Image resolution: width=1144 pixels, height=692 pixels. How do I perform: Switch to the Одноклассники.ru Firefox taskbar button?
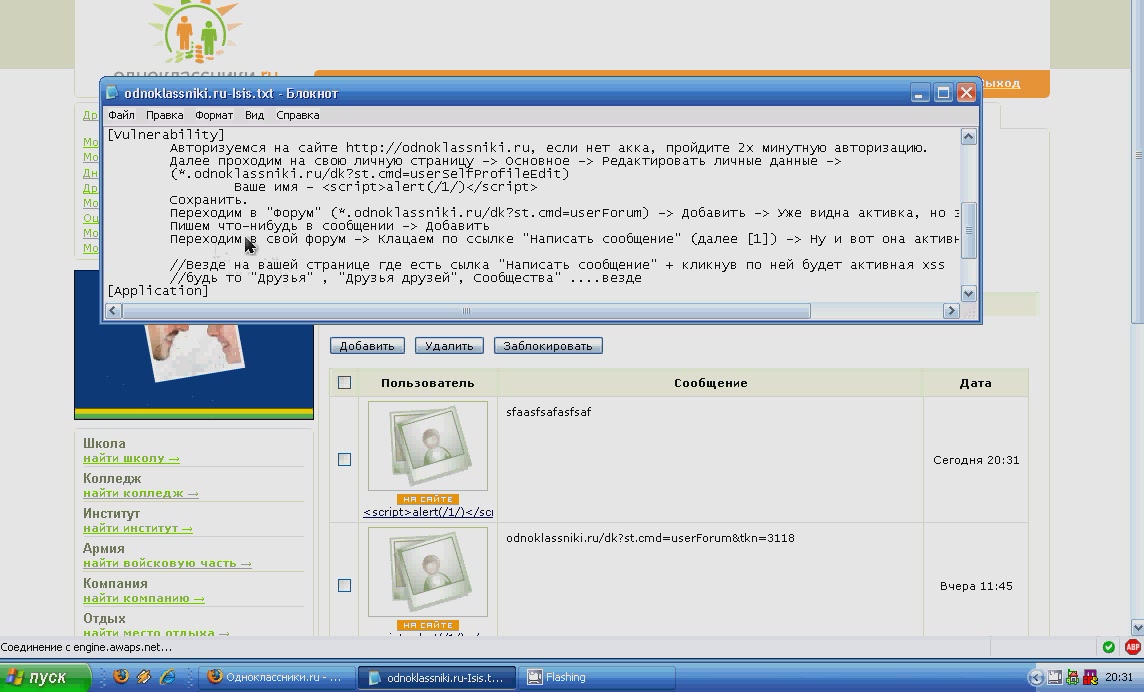click(277, 677)
